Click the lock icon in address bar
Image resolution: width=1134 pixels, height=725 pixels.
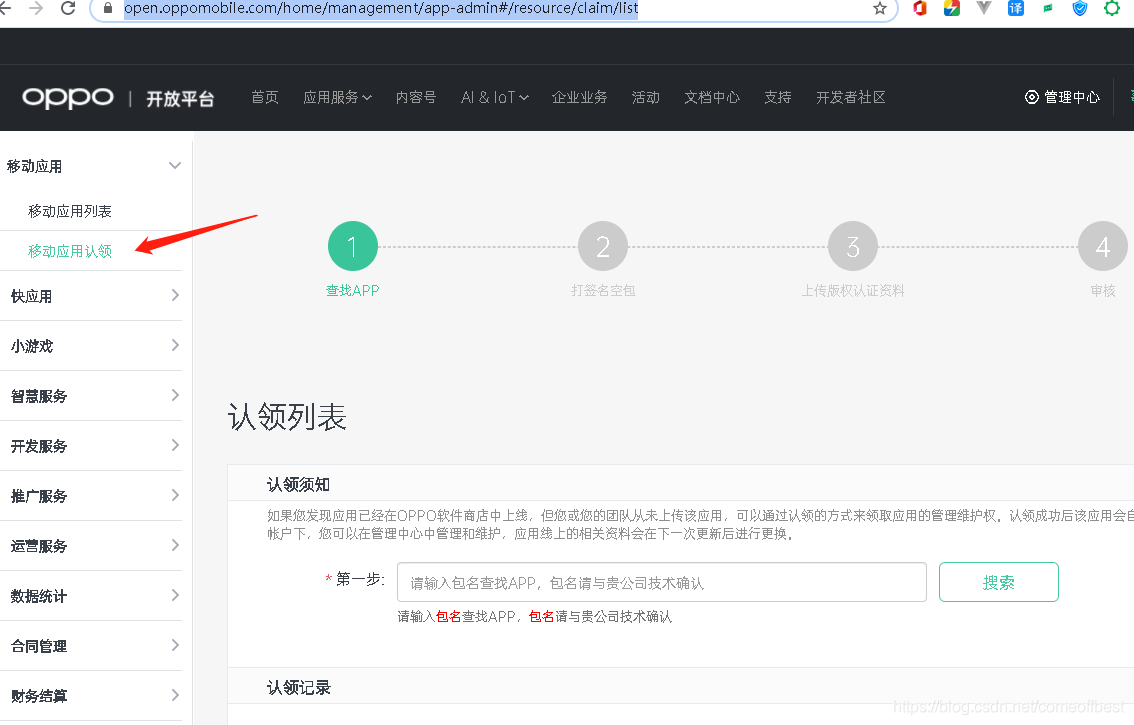click(108, 8)
